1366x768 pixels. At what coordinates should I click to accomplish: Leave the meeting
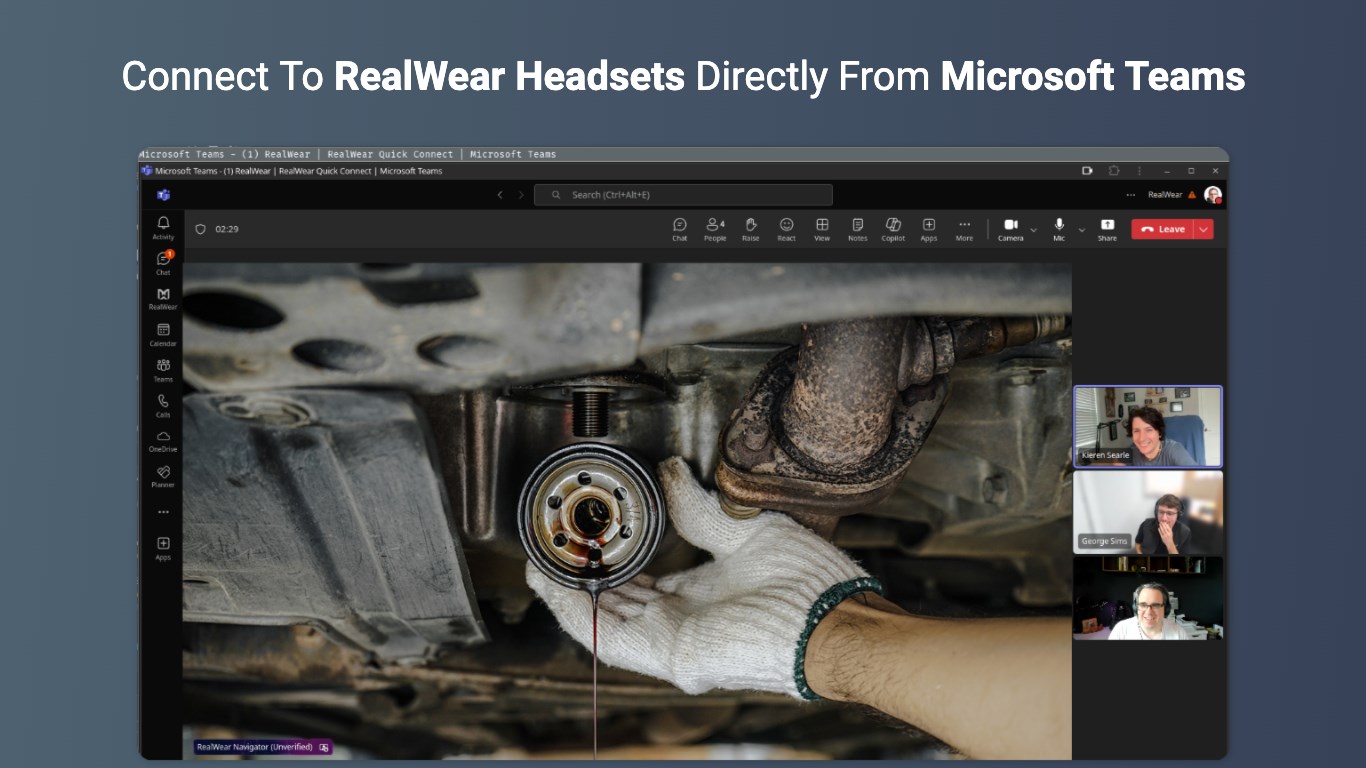point(1163,229)
